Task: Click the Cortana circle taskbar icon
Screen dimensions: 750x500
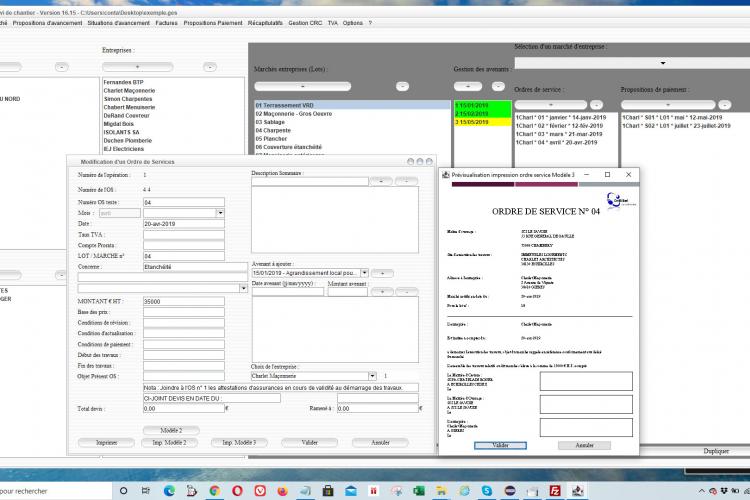Action: point(123,490)
